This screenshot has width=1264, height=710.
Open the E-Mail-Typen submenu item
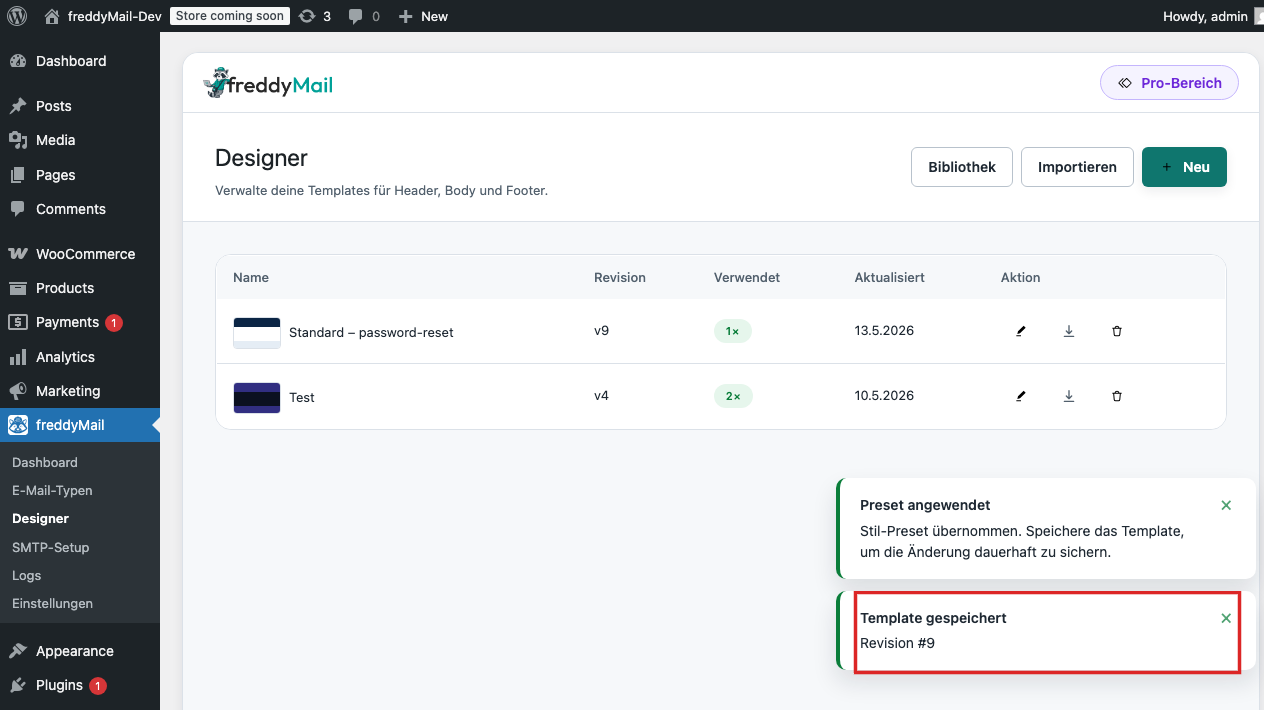tap(52, 491)
